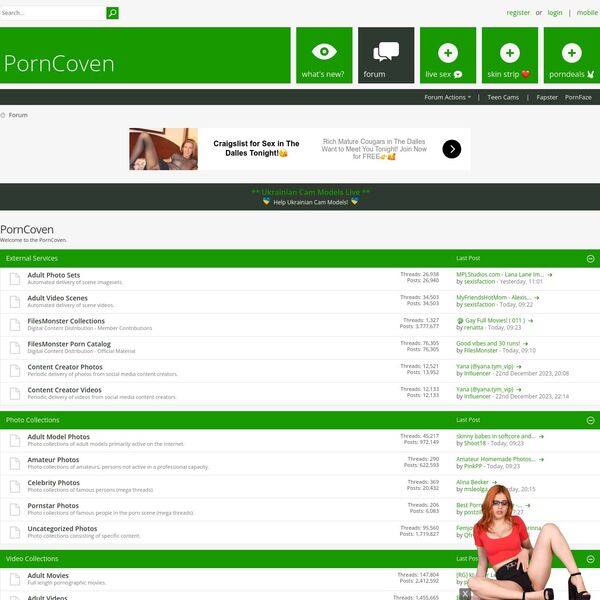Go to last post arrow beside MPLStudios thread
600x600 pixels.
click(550, 274)
